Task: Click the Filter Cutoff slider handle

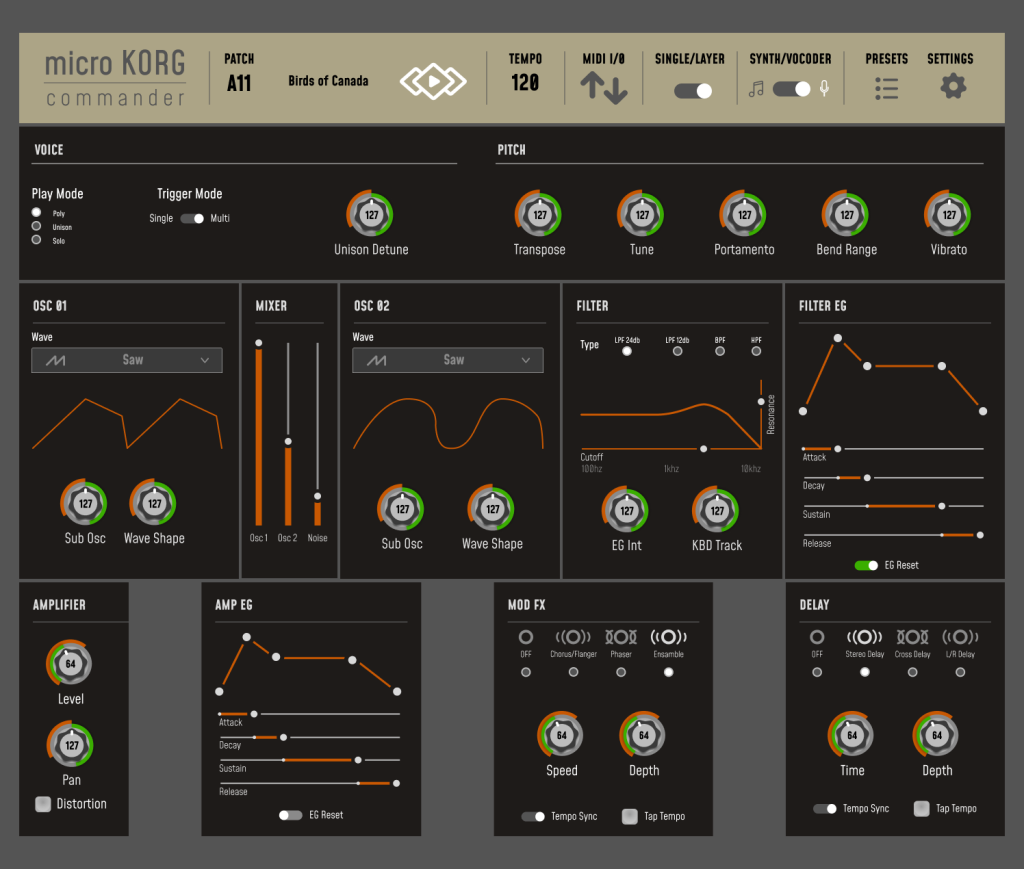Action: [703, 449]
